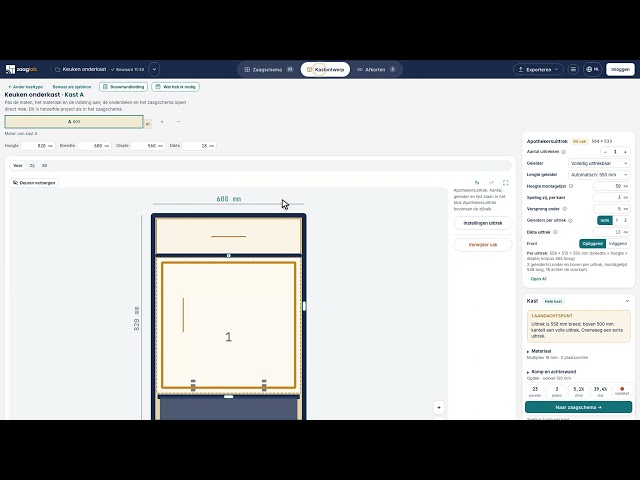Open the Bouwhandleiding guide

124,87
